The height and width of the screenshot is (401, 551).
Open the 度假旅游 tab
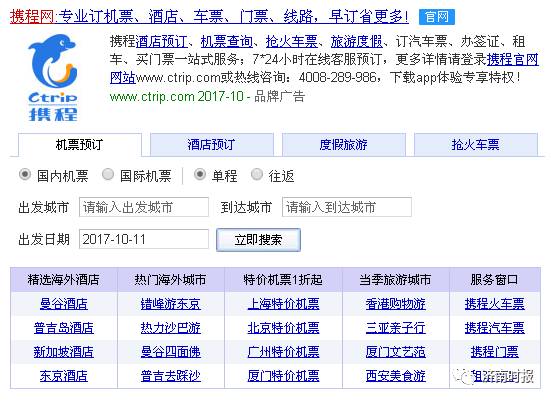pos(344,144)
